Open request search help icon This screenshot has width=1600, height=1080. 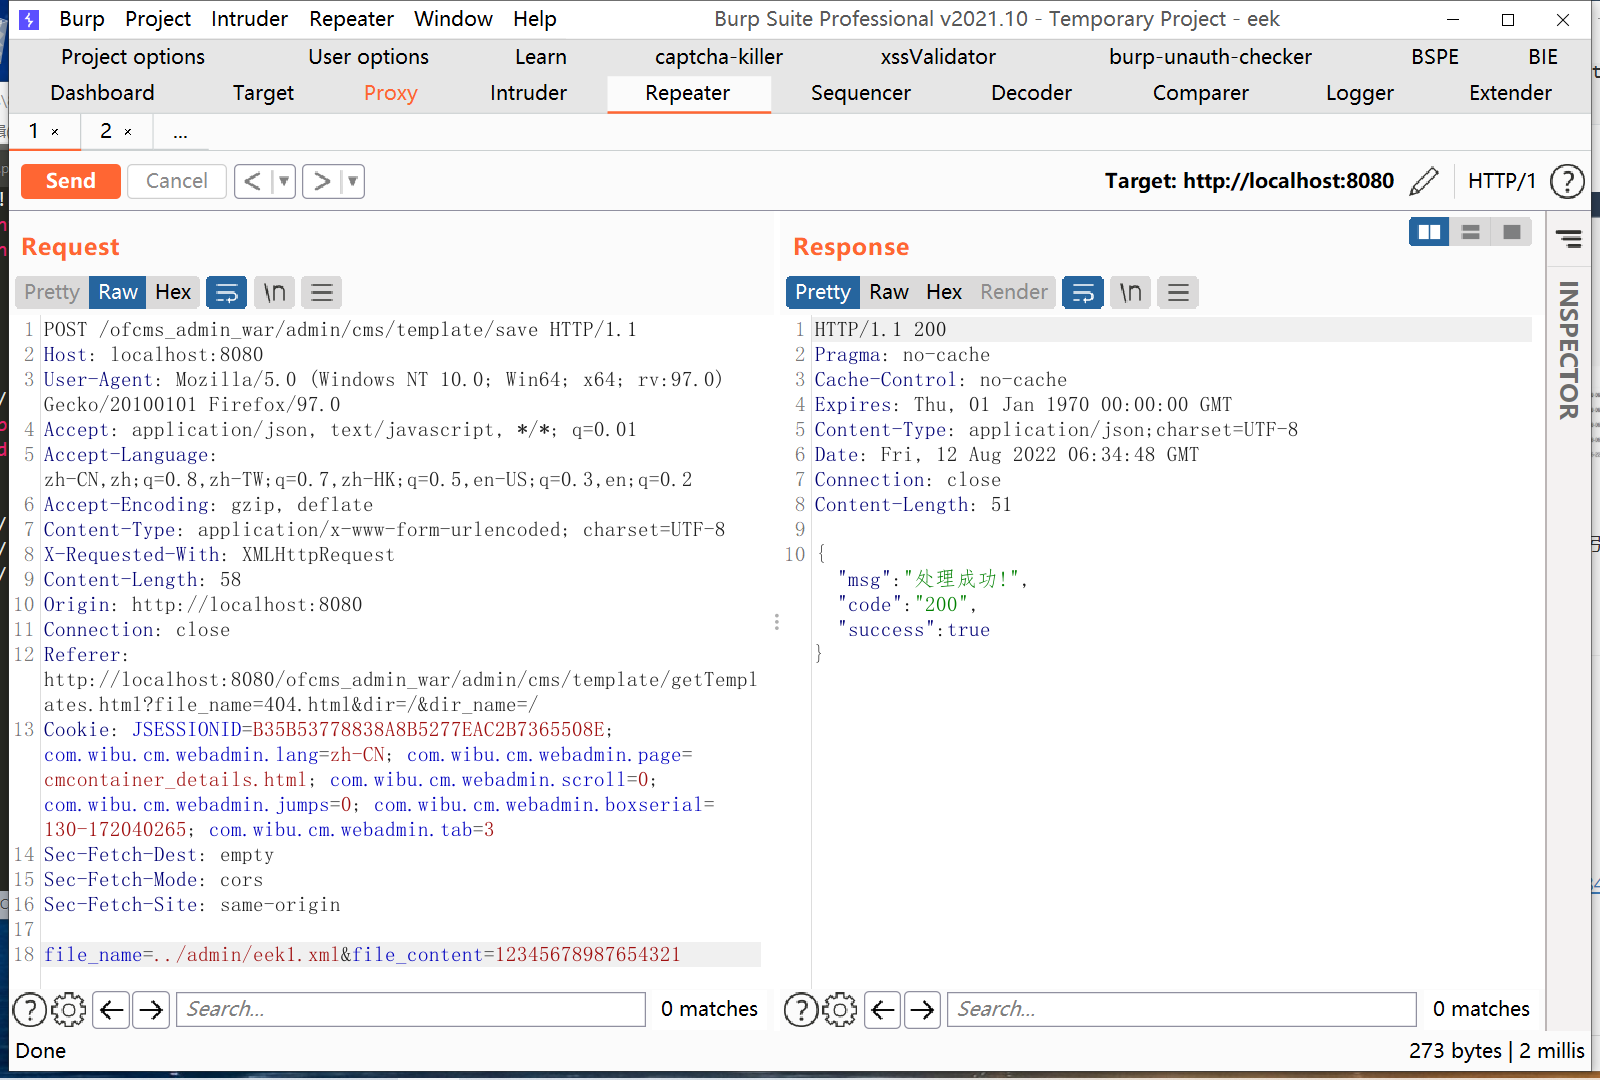click(x=29, y=1010)
